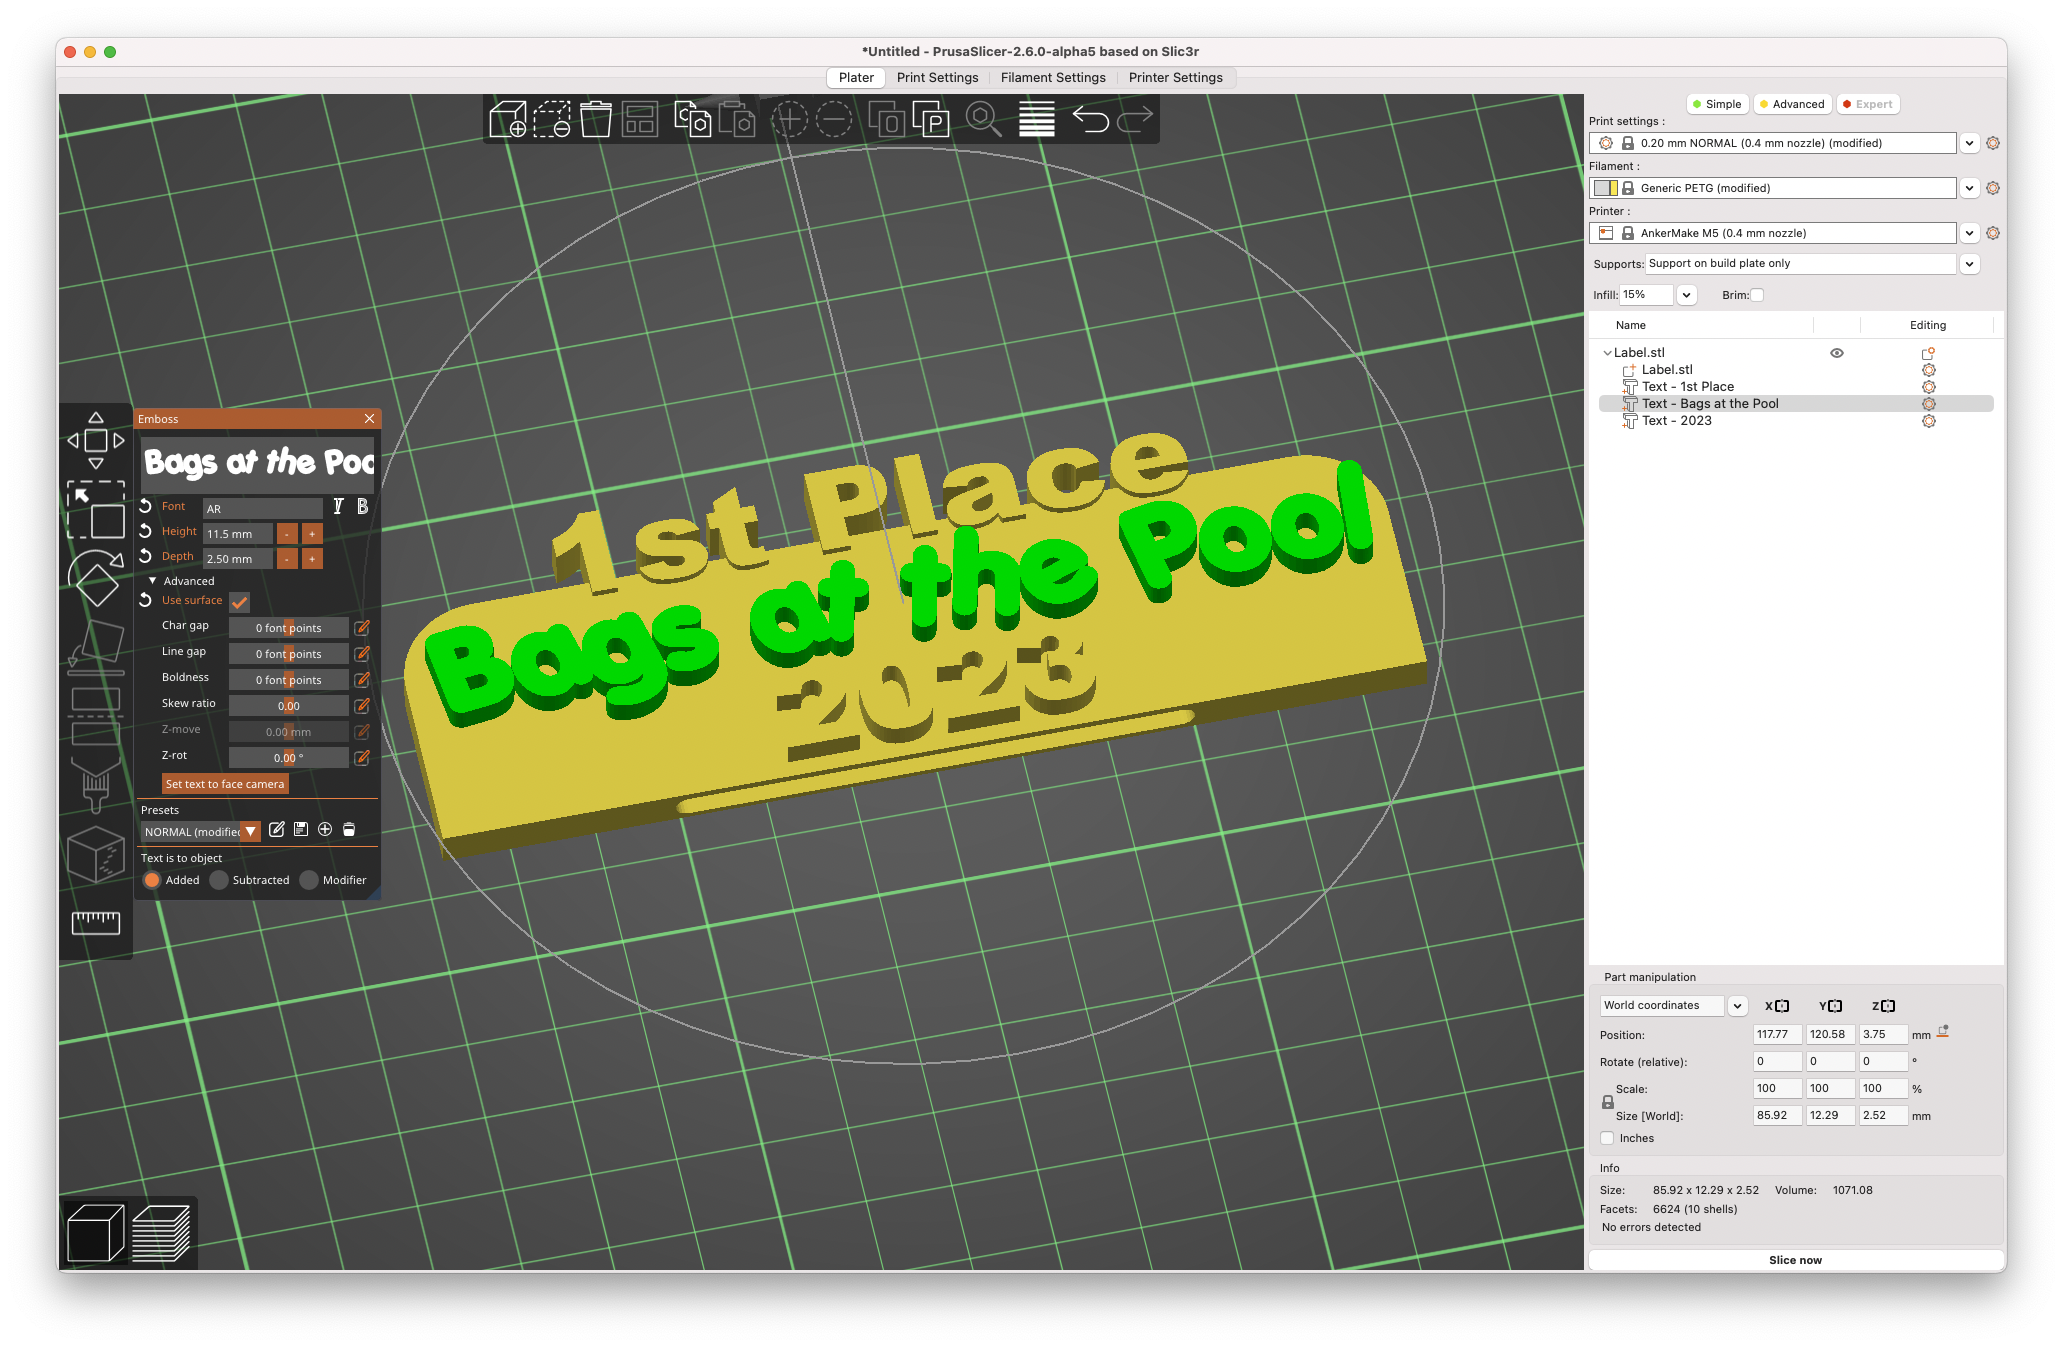Open the NORMAL presets dropdown
The image size is (2063, 1347).
point(251,832)
